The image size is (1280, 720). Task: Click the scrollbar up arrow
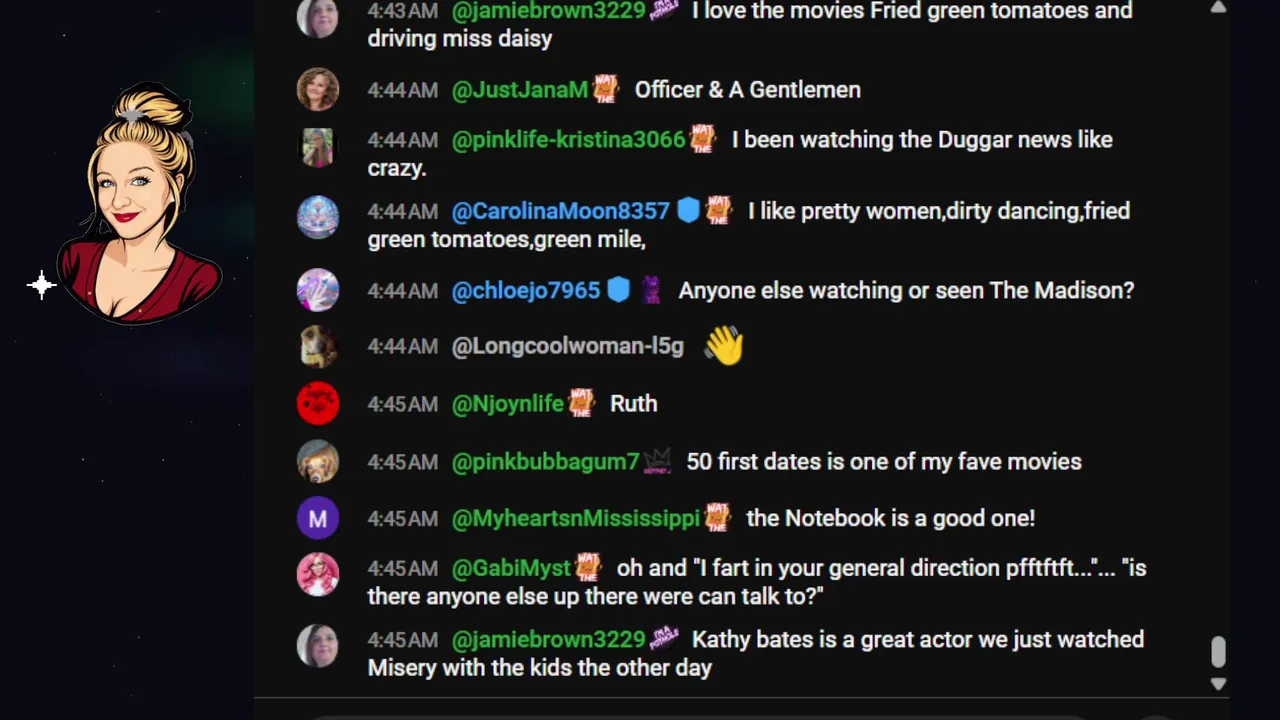pyautogui.click(x=1218, y=8)
